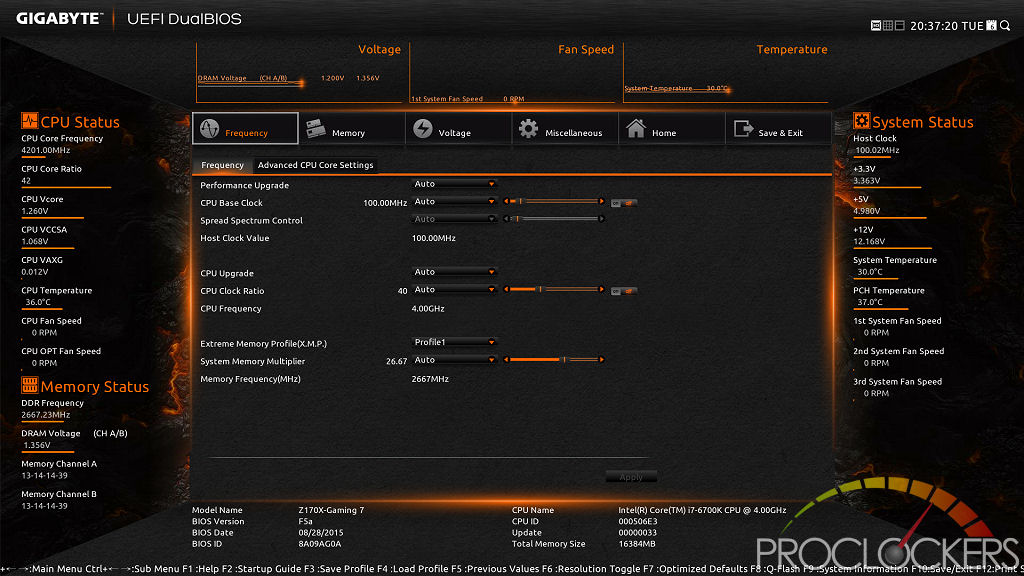Go to the Home menu
This screenshot has height=576, width=1024.
tap(671, 129)
